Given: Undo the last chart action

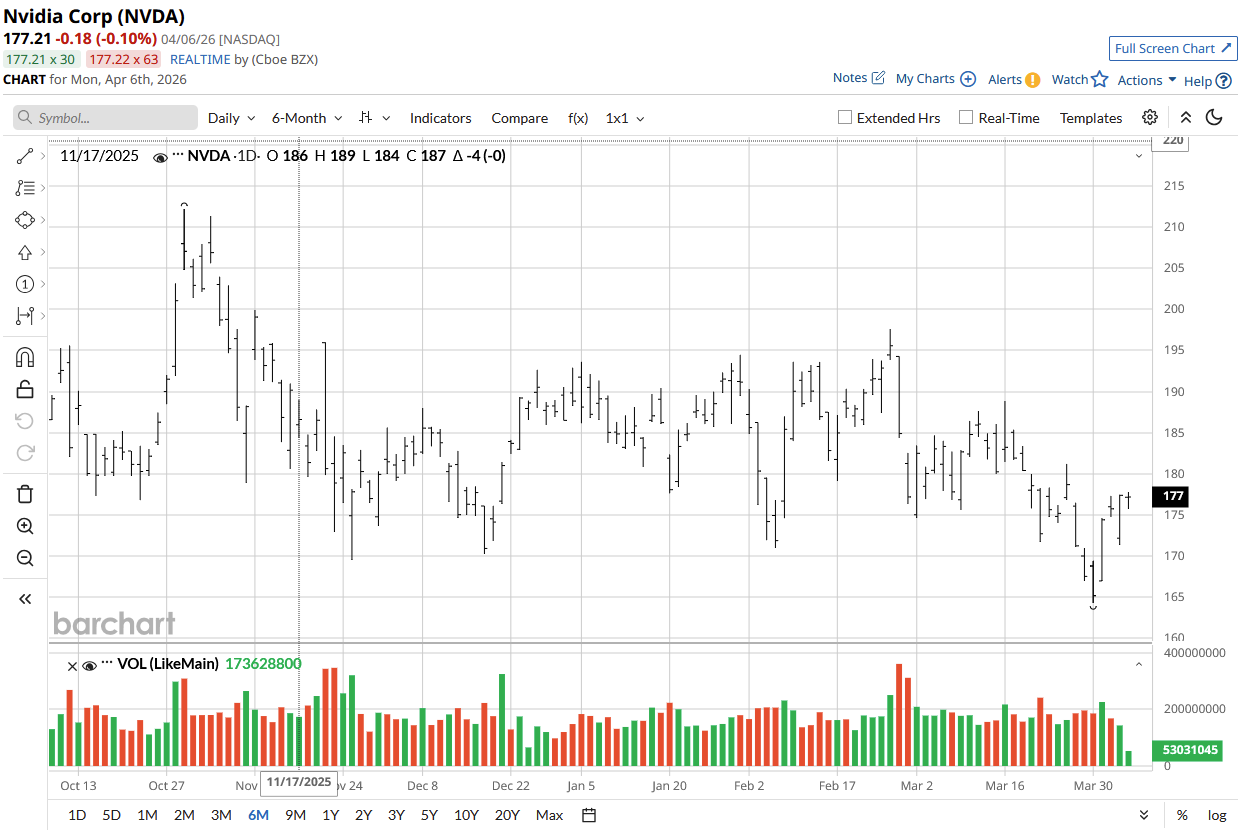Looking at the screenshot, I should pyautogui.click(x=25, y=421).
